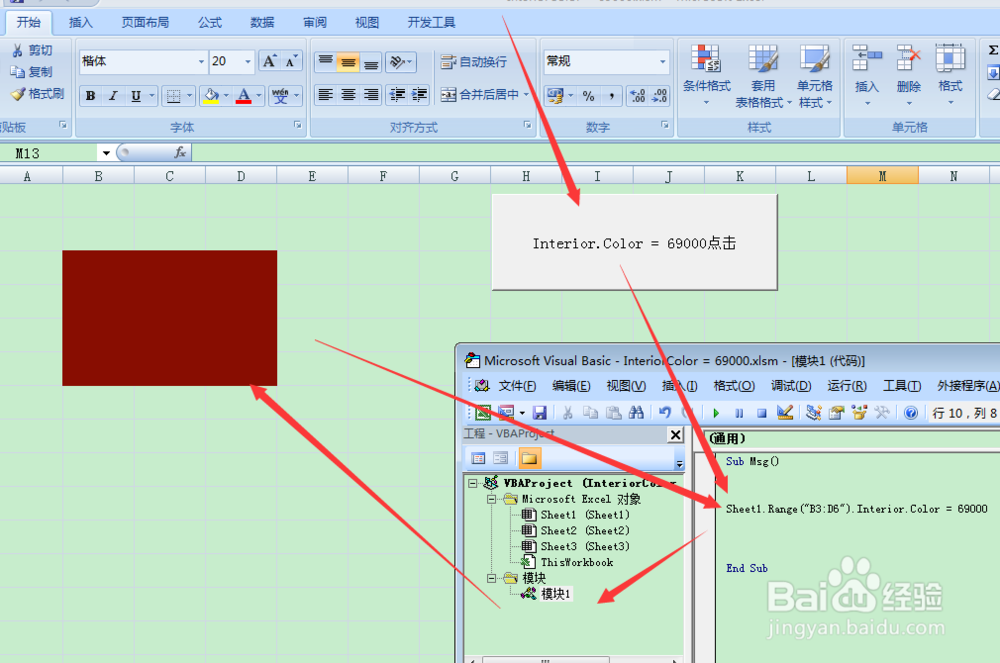The height and width of the screenshot is (663, 1000).
Task: Decrease font size with the small A icon
Action: (291, 61)
